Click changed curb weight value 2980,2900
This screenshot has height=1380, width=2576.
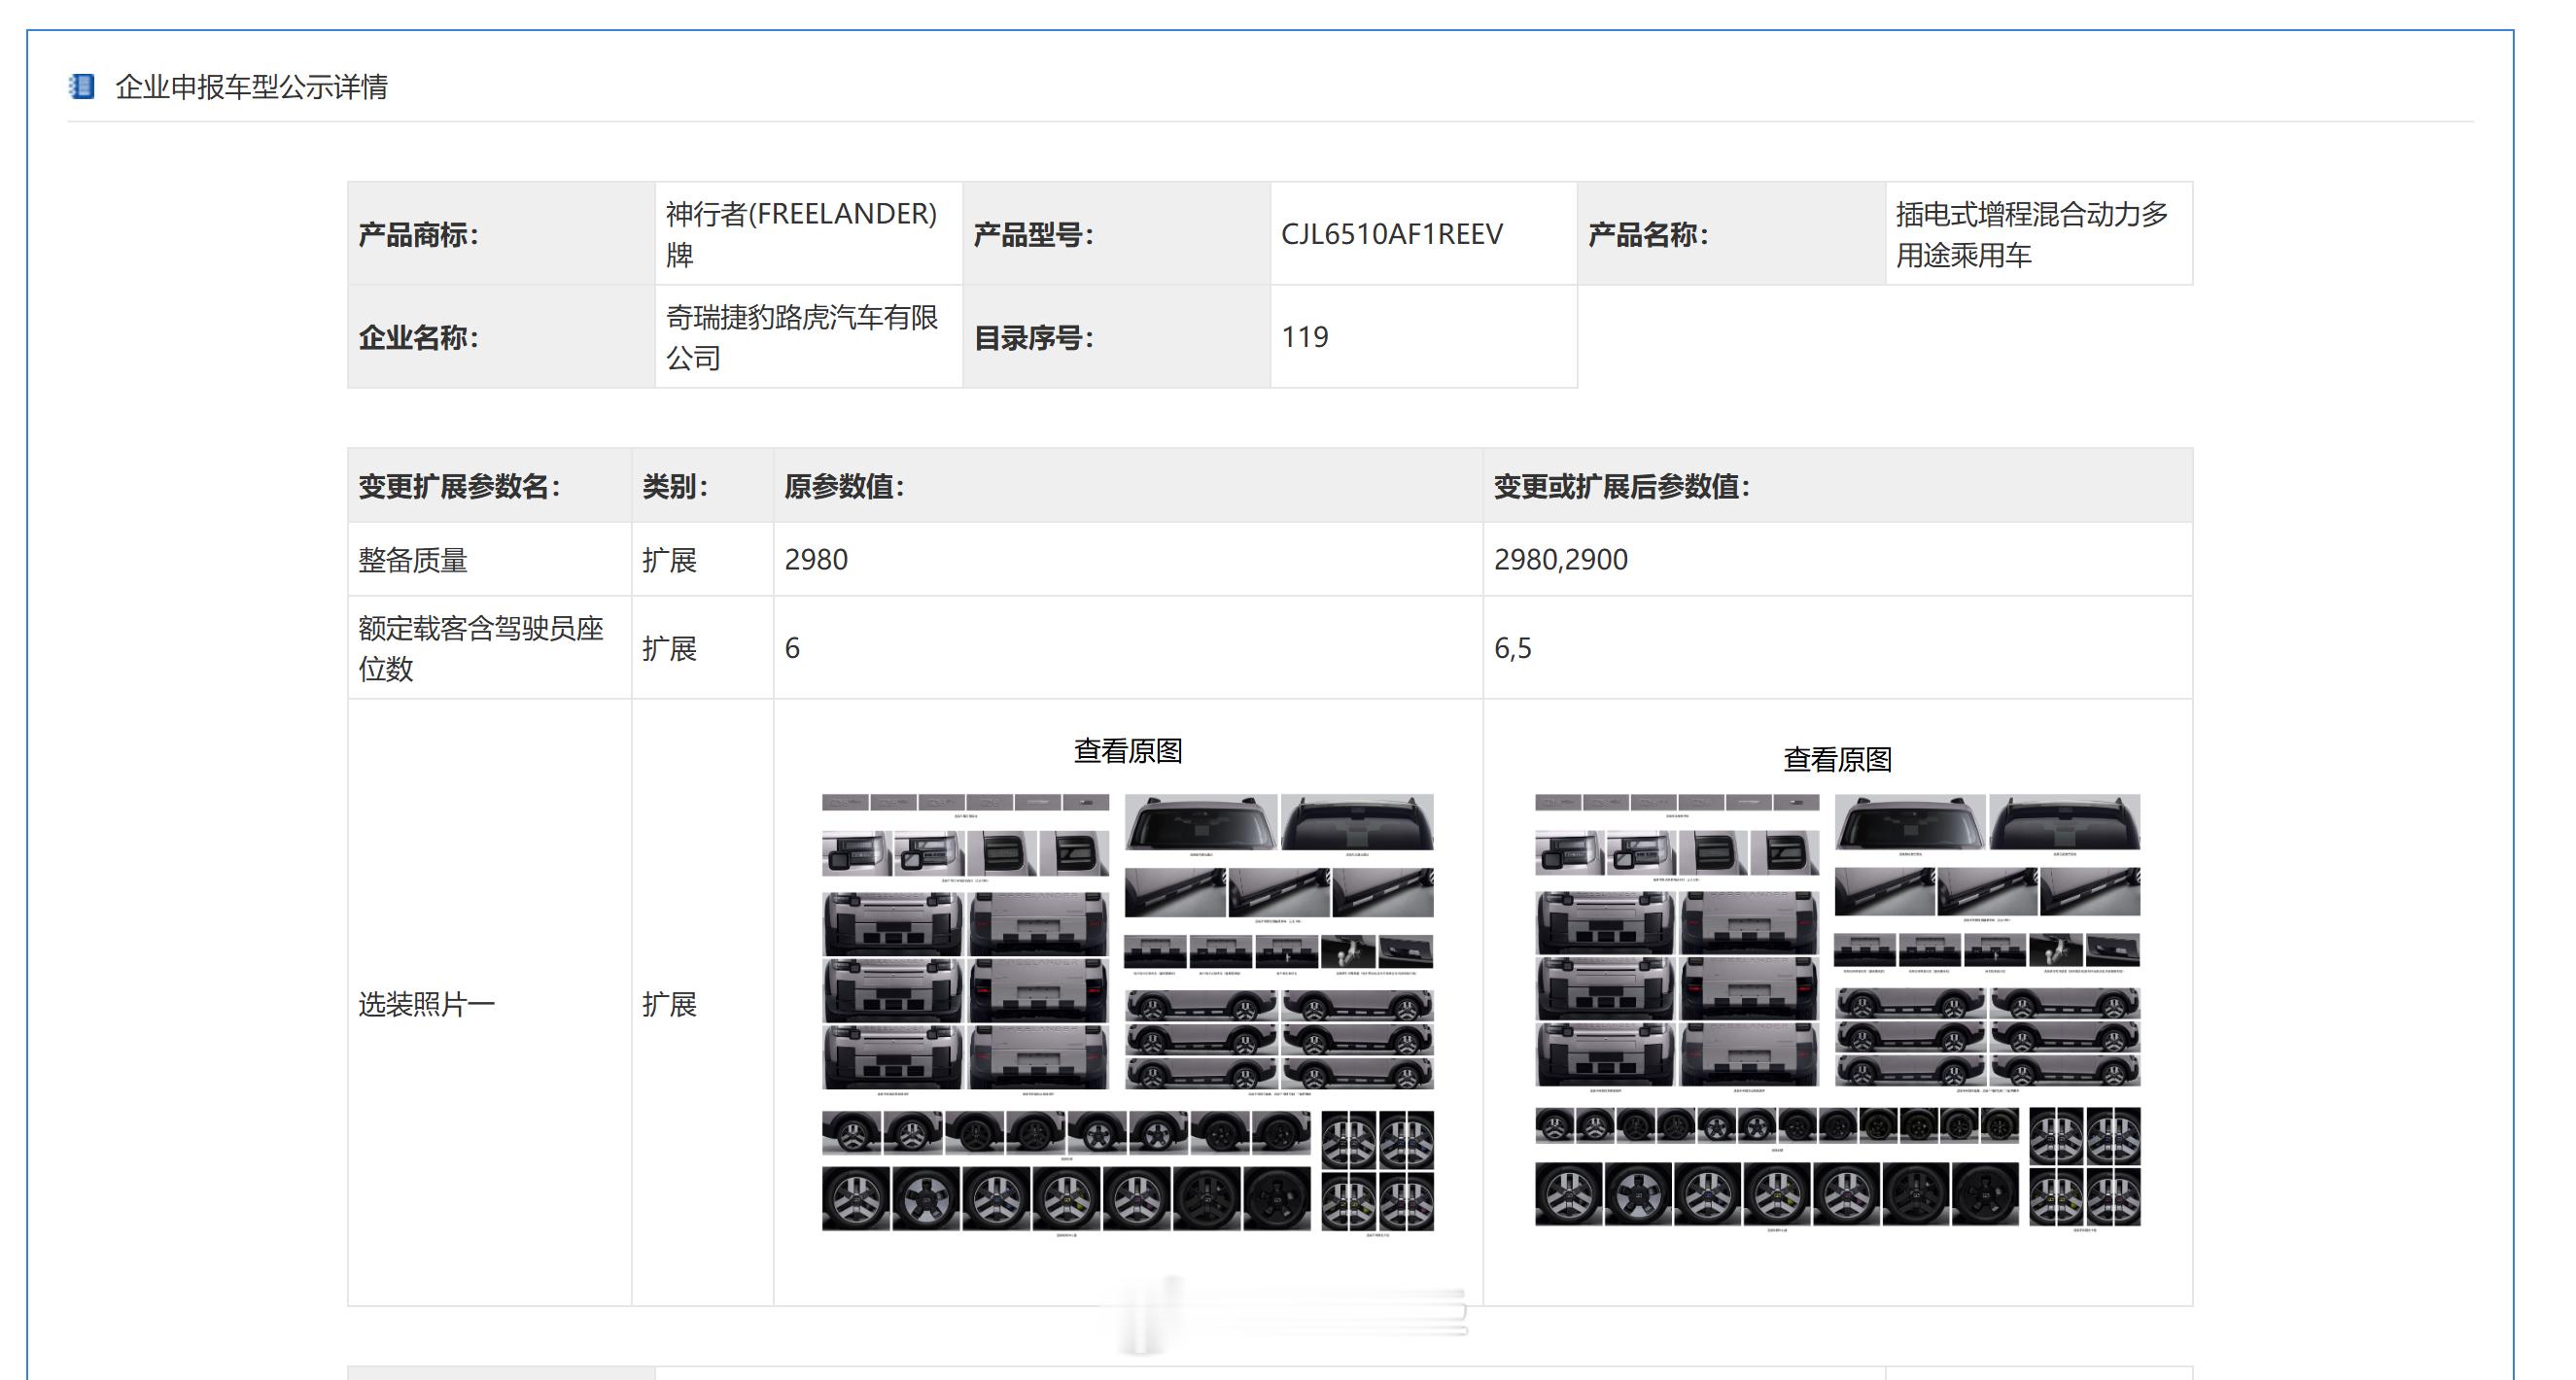(1561, 560)
